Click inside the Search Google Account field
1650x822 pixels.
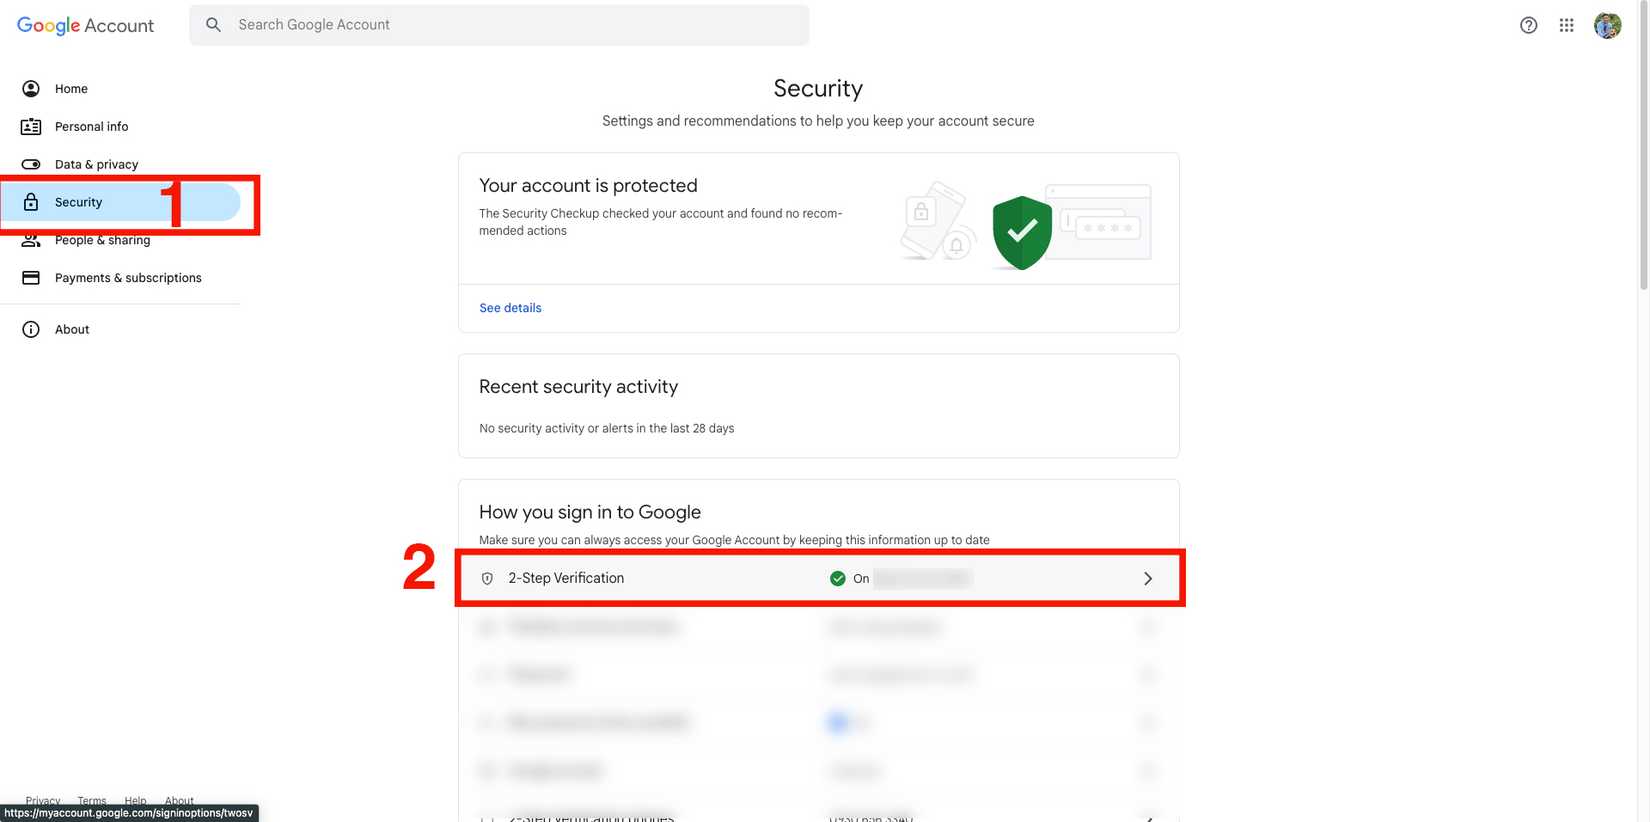click(450, 24)
